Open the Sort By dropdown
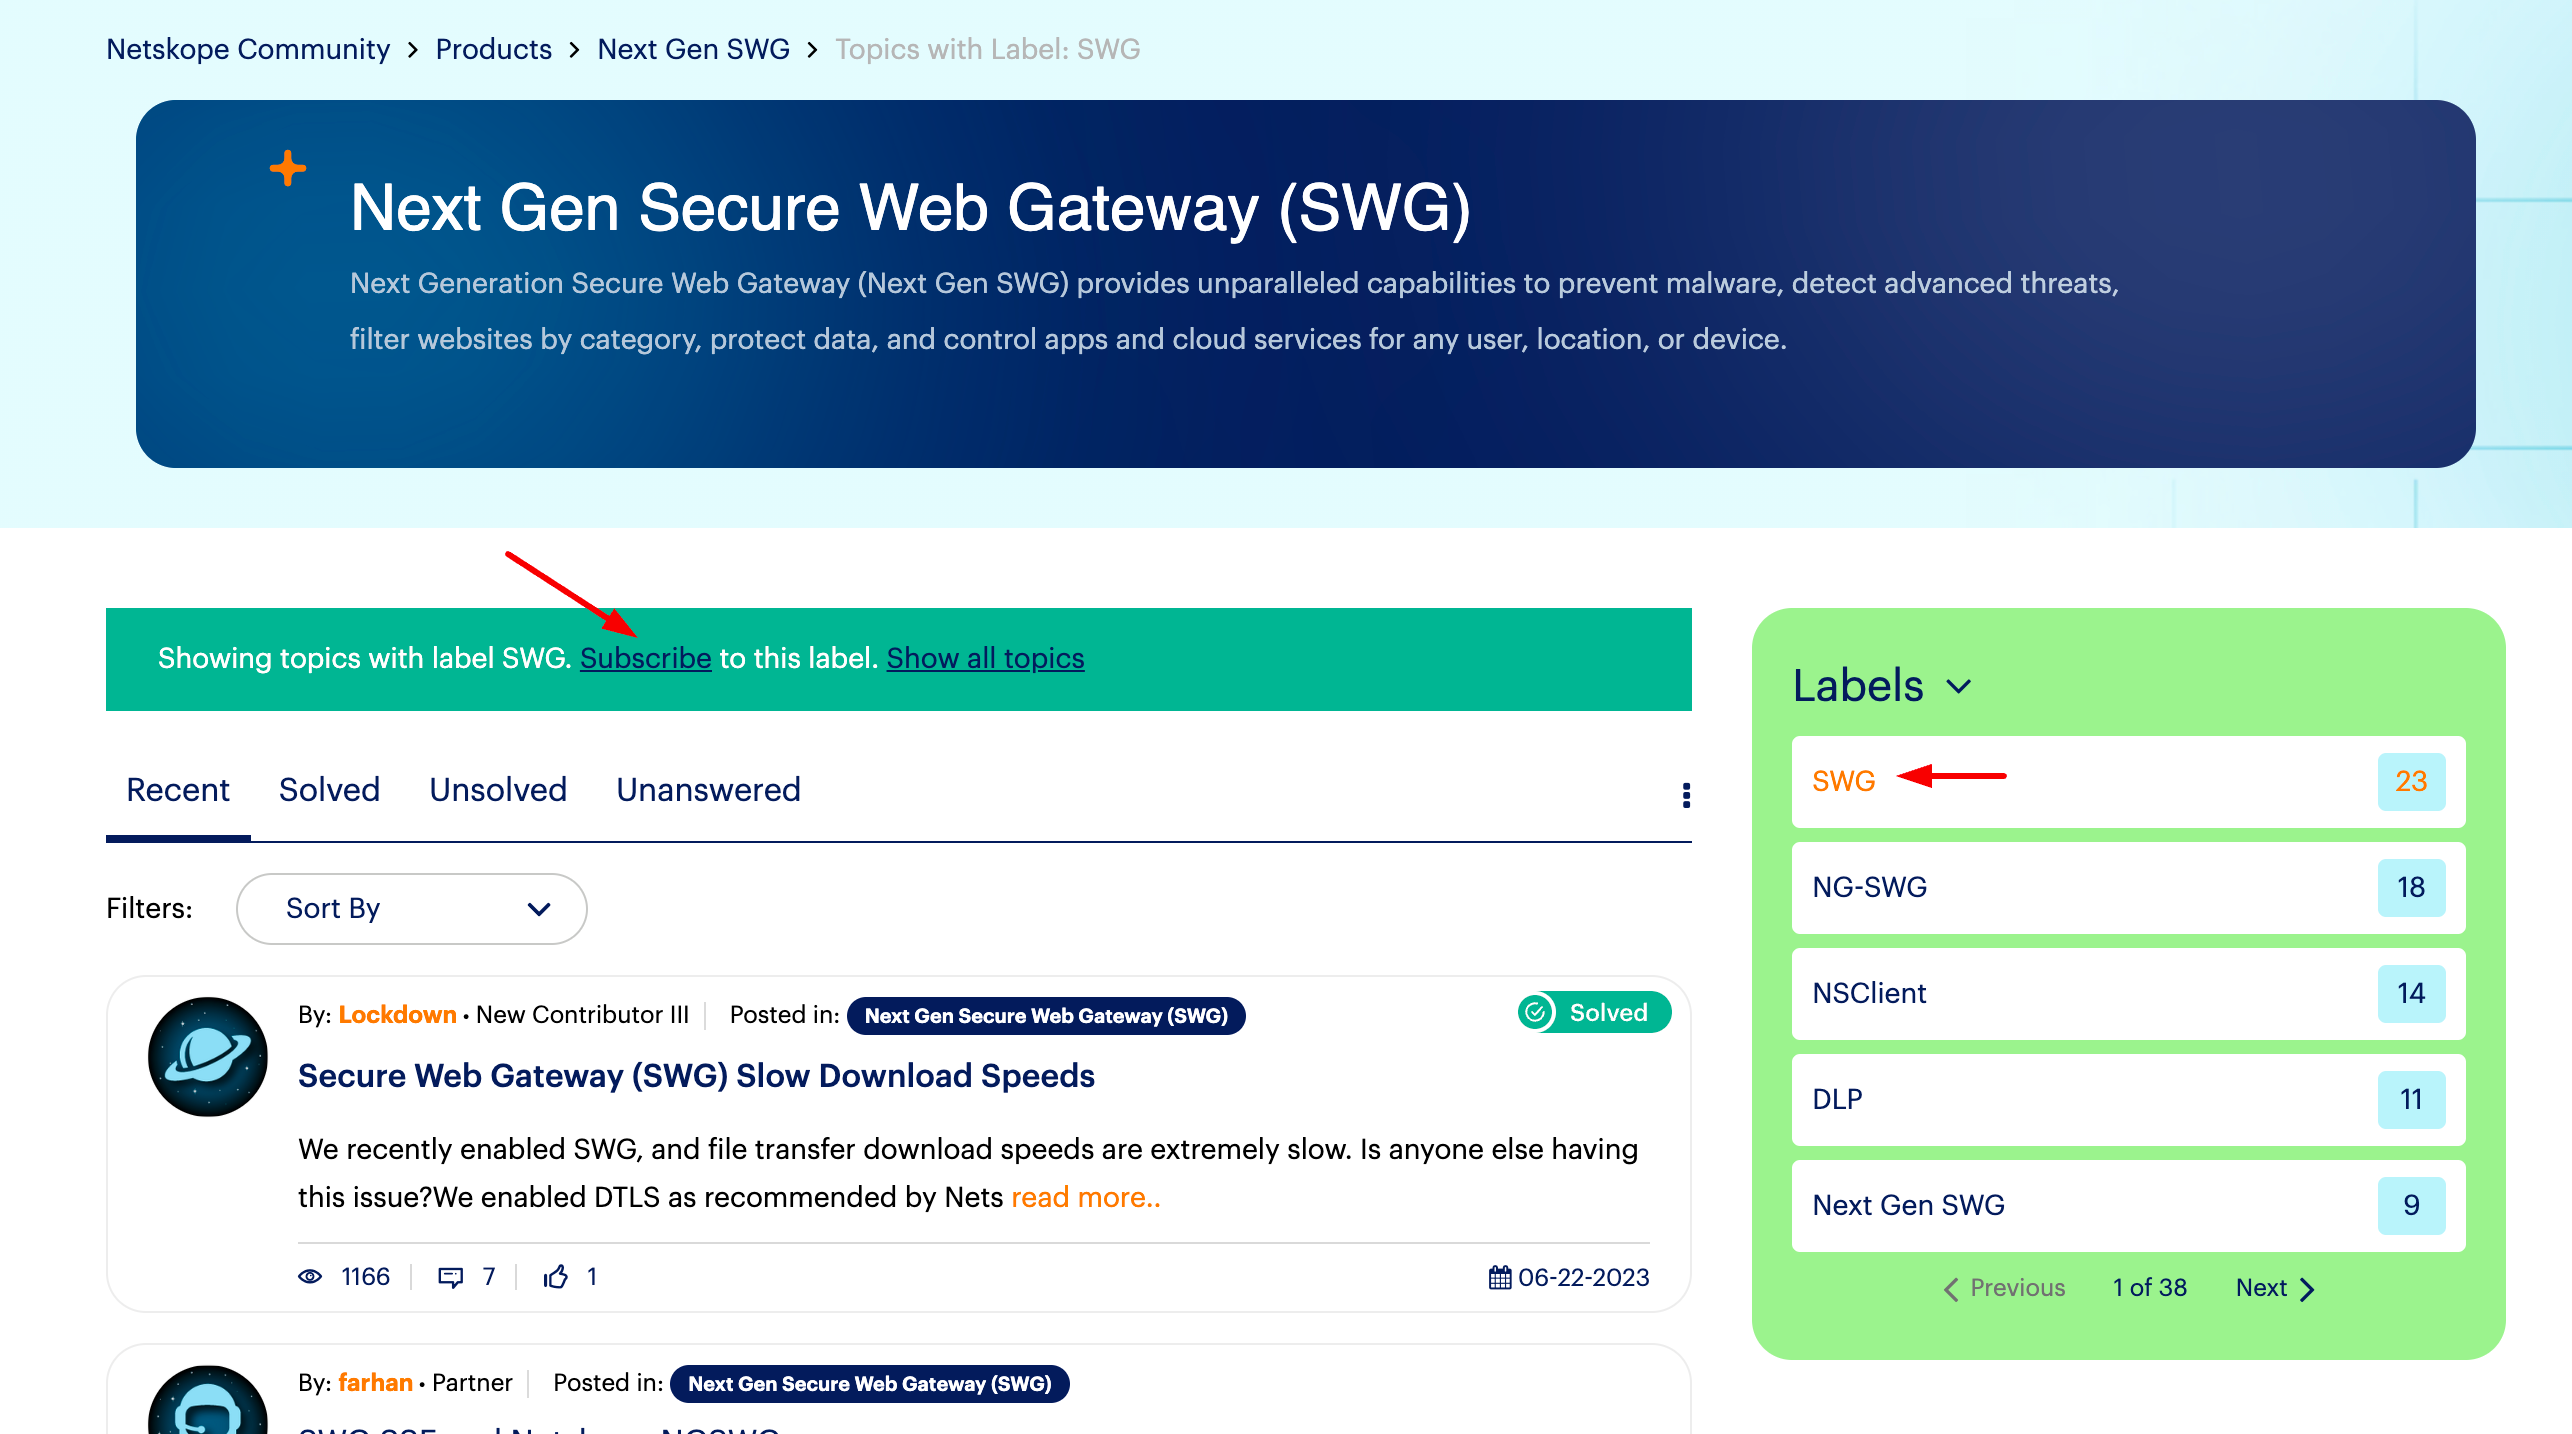The height and width of the screenshot is (1434, 2572). click(412, 908)
